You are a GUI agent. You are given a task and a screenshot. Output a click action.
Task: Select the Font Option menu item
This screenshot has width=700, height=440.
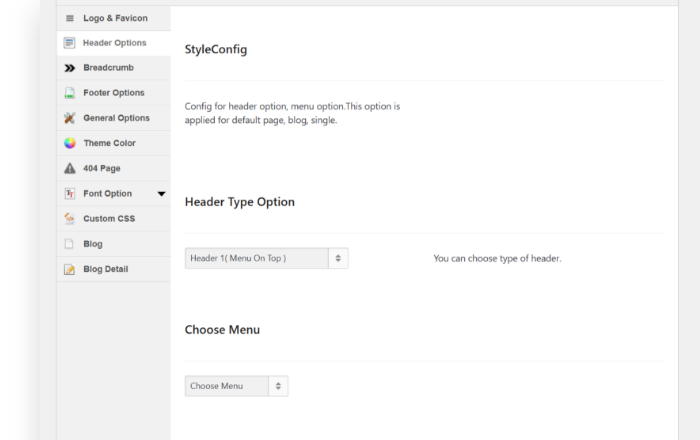click(114, 193)
